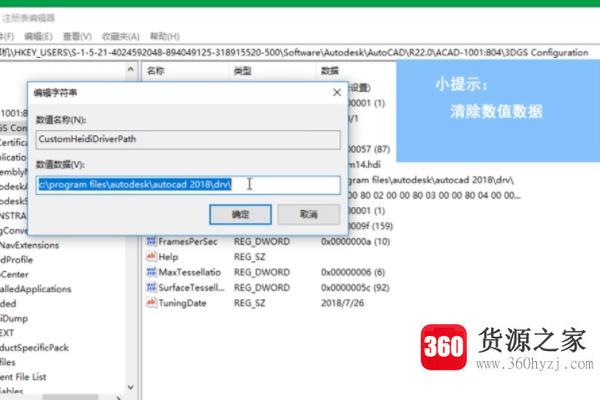600x400 pixels.
Task: Select the TuningDate value name
Action: 182,303
